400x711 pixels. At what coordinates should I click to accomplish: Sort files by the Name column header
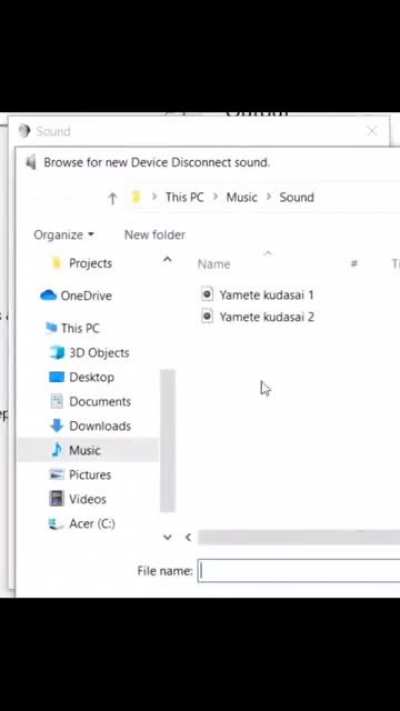click(214, 264)
